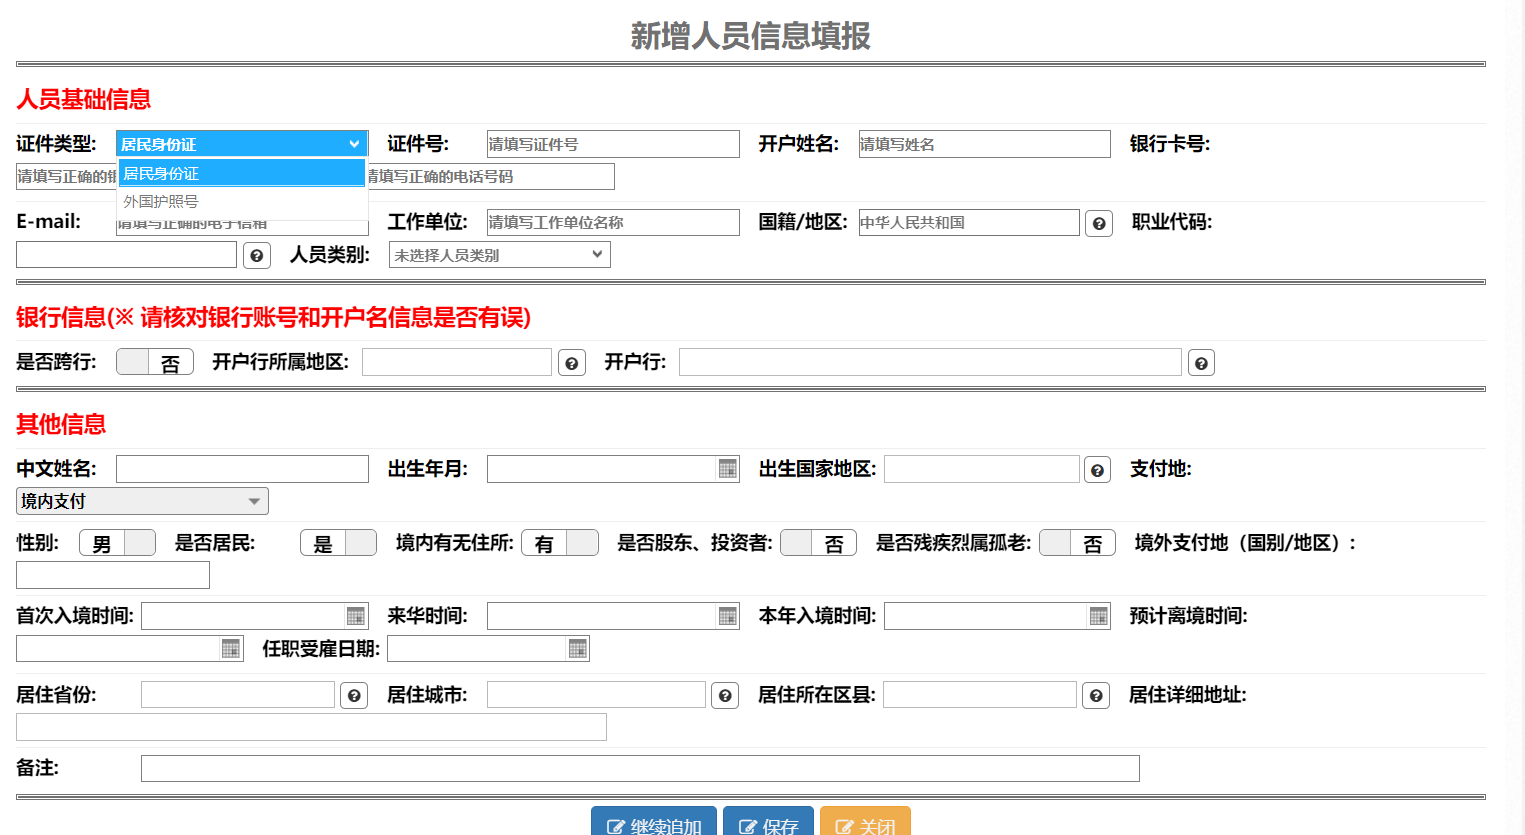Click help icon next to 国籍/地区 field
Screen dimensions: 1525x835
1099,223
